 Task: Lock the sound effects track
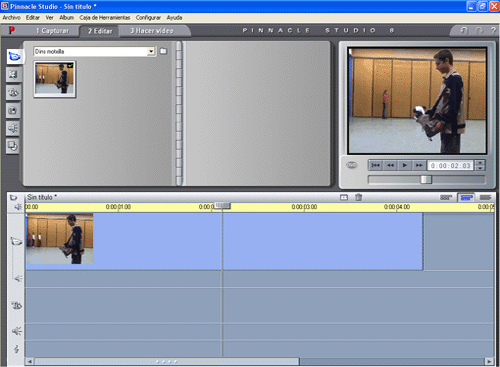17,331
